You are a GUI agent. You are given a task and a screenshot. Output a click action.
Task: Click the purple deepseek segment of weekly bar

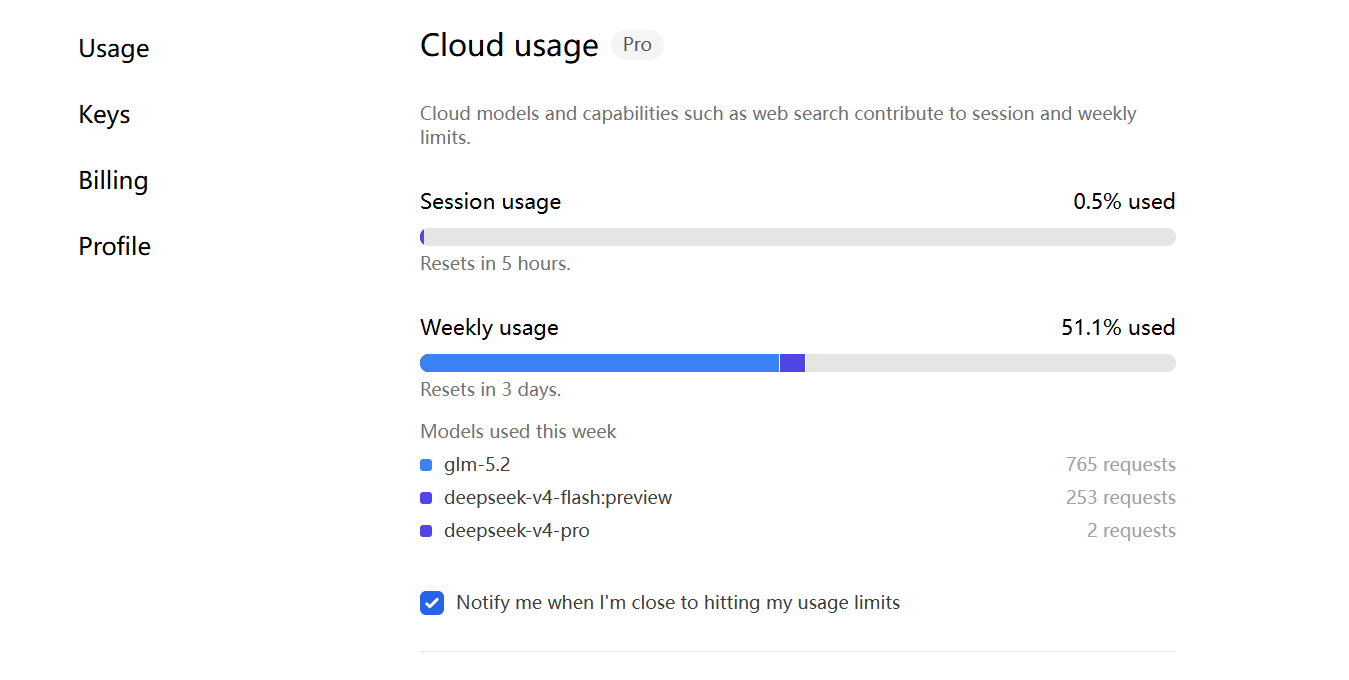click(792, 363)
